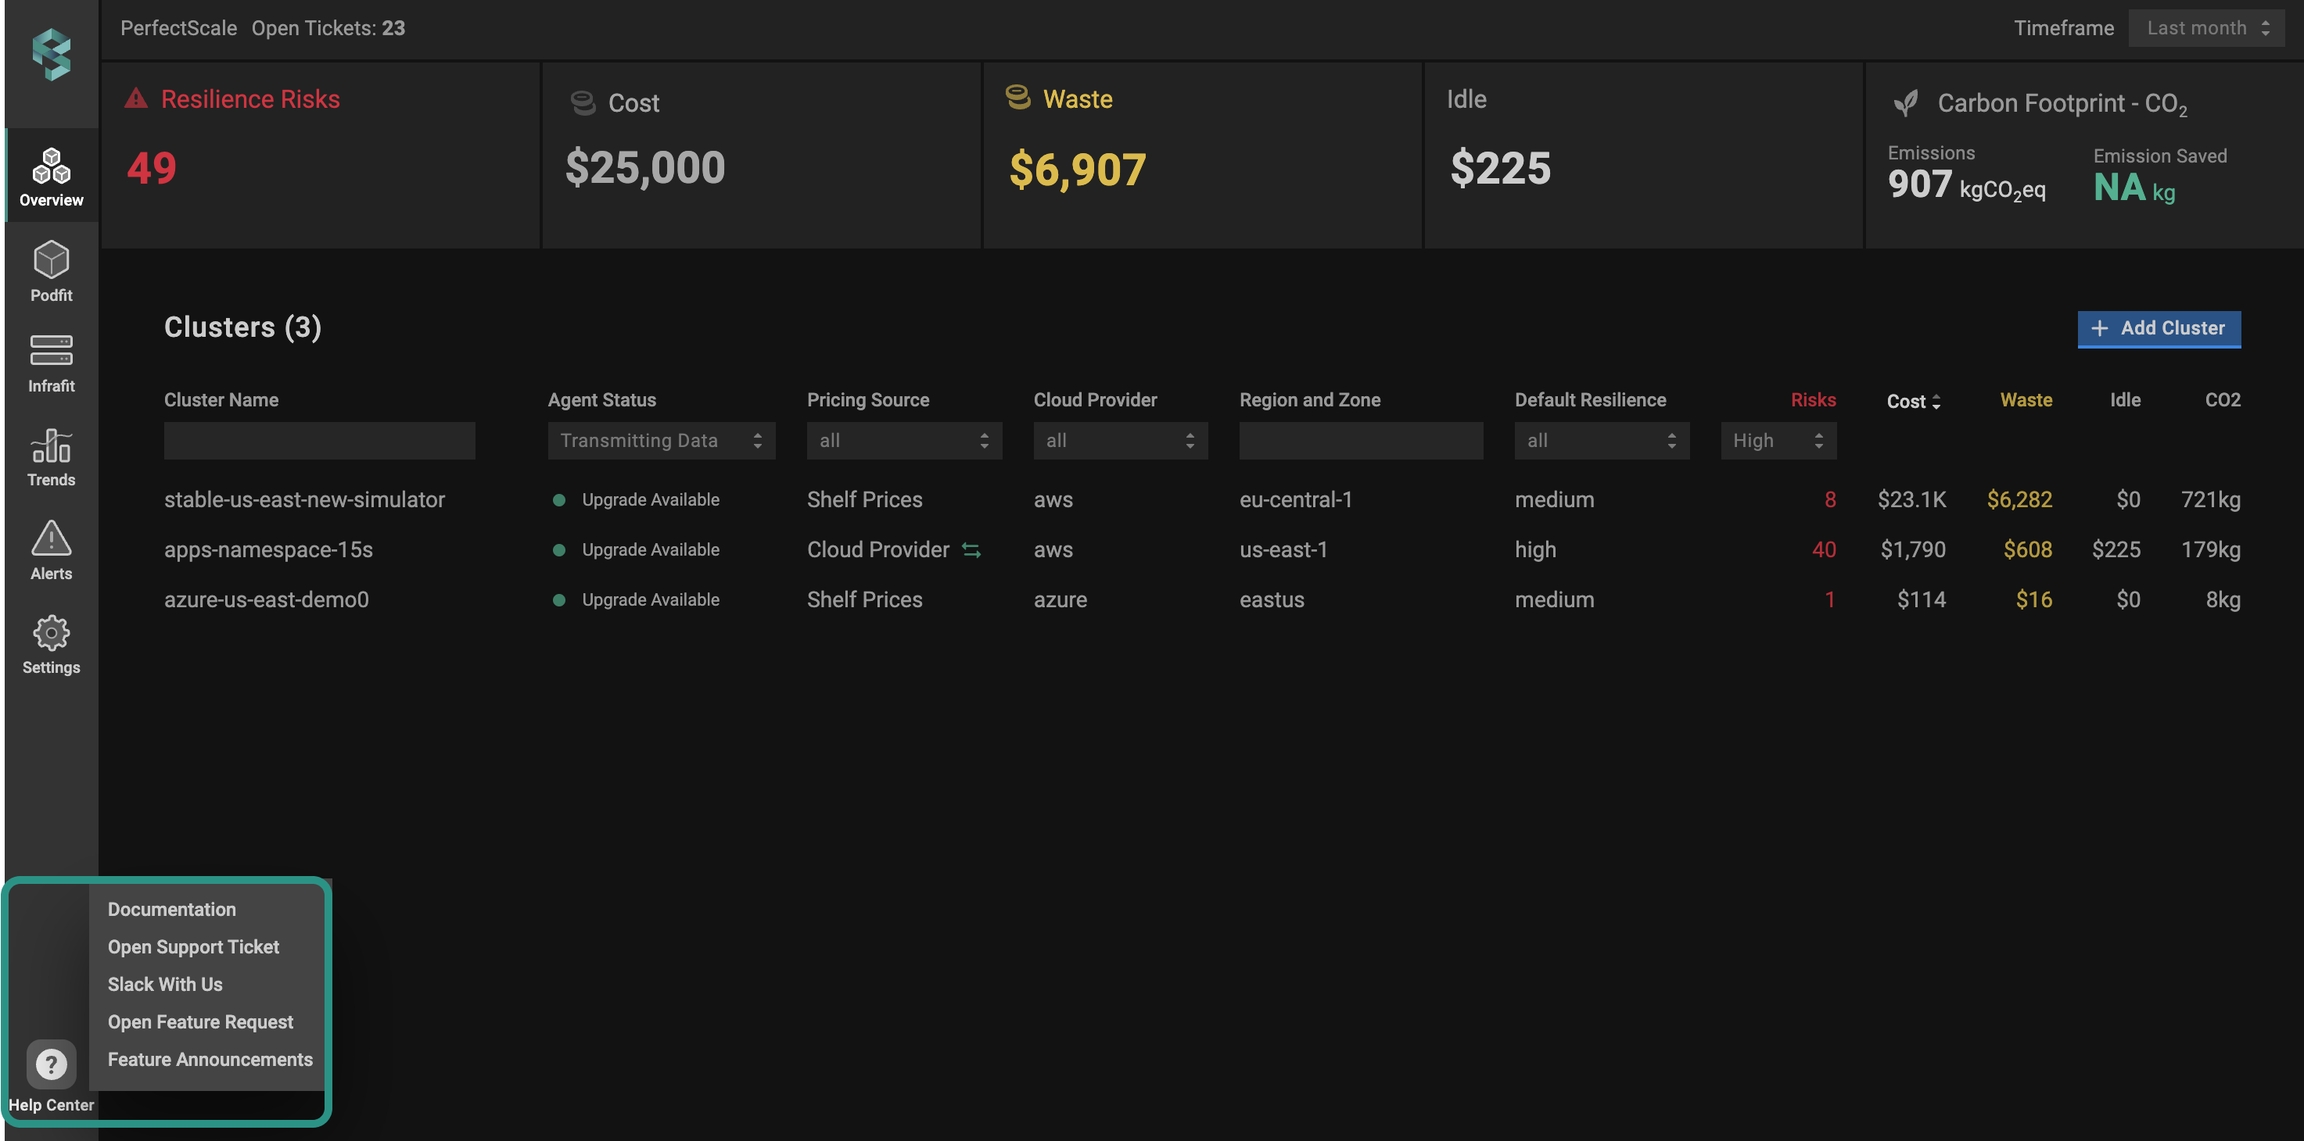Click the pricing source swap arrows icon
Viewport: 2304px width, 1141px height.
pyautogui.click(x=971, y=550)
